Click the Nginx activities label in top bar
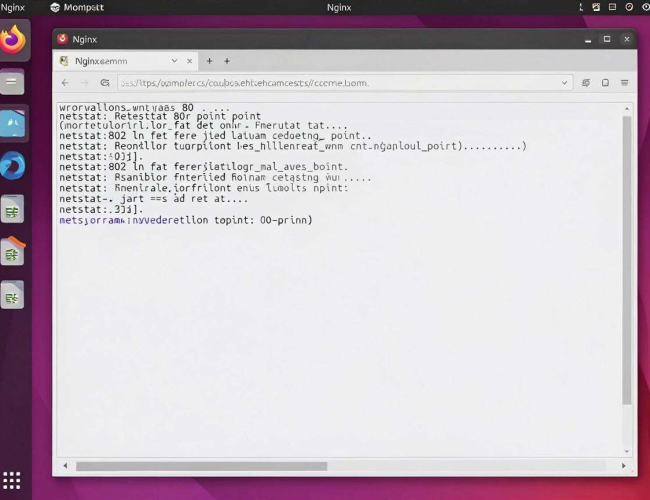This screenshot has height=500, width=650. 12,7
